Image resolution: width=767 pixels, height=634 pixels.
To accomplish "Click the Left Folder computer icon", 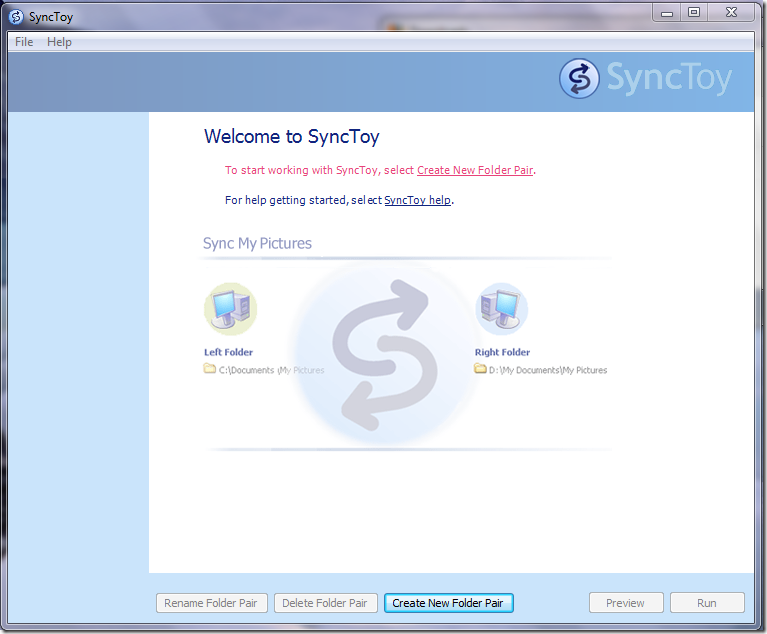I will coord(230,309).
